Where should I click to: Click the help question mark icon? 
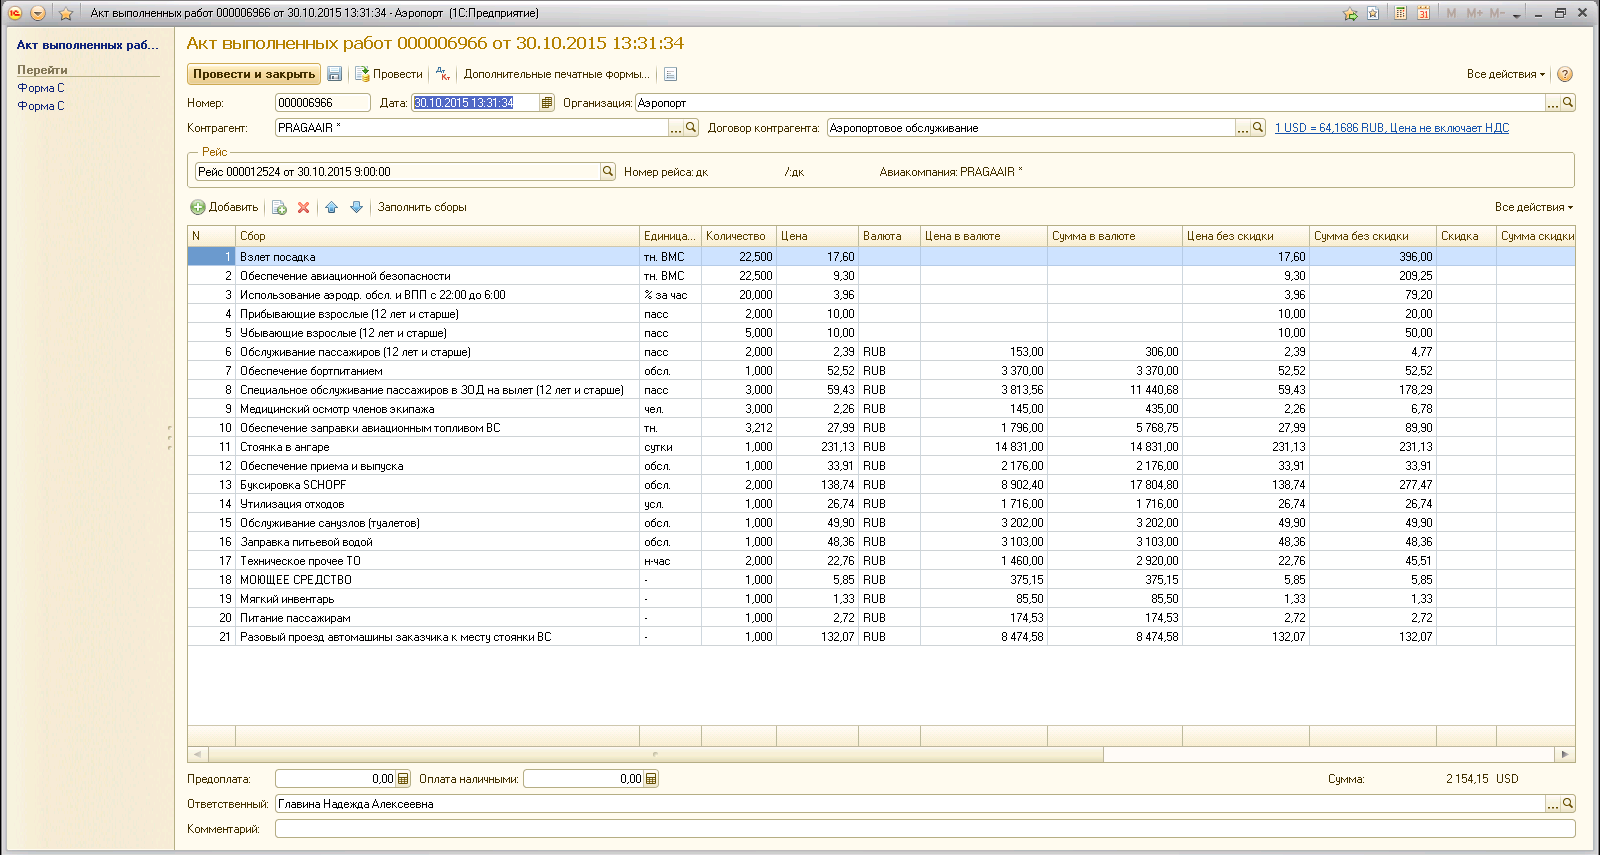(x=1565, y=74)
